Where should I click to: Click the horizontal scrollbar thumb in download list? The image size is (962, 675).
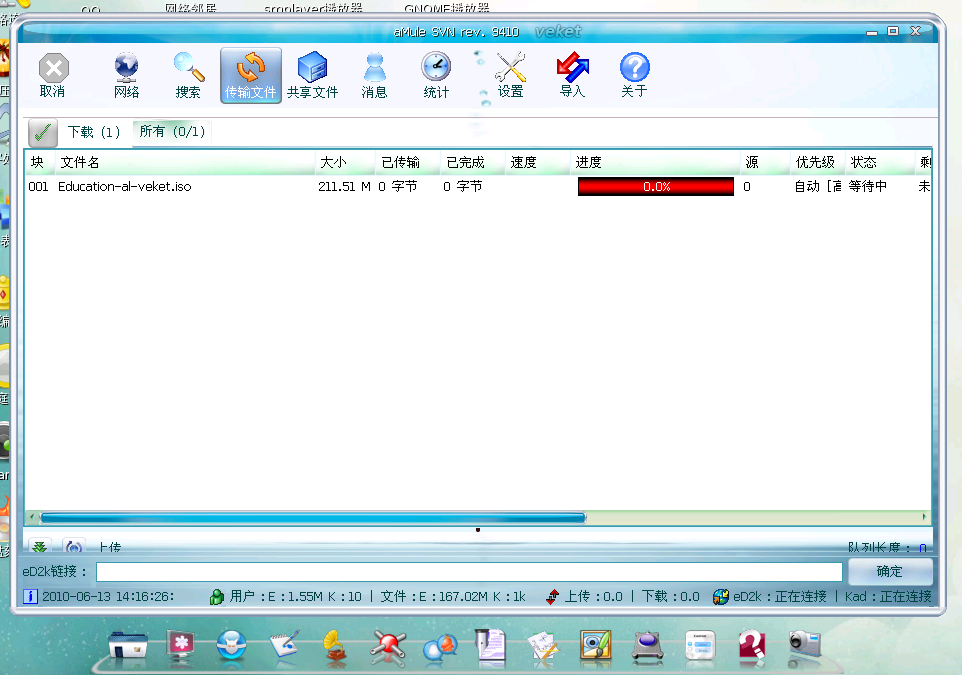[x=313, y=517]
